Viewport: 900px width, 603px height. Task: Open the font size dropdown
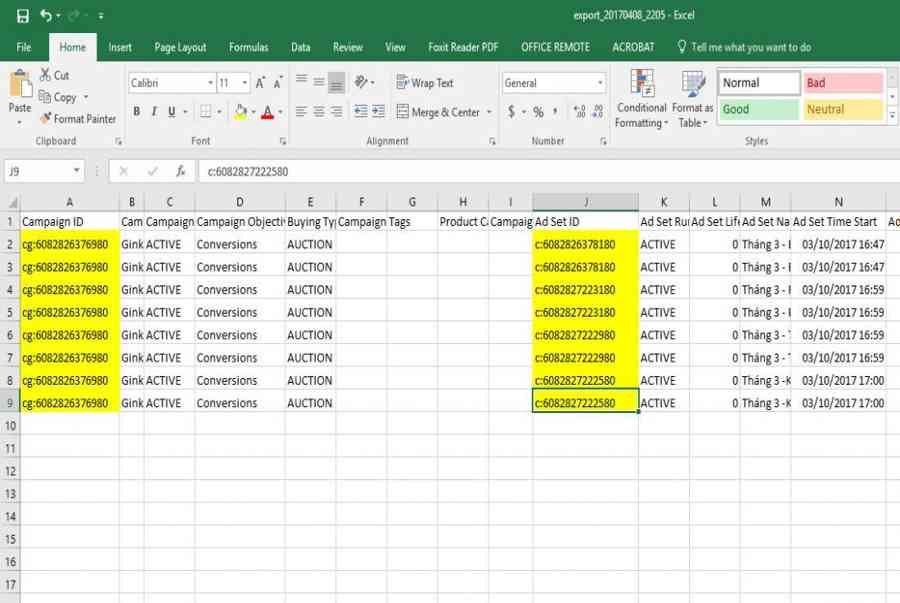[245, 83]
